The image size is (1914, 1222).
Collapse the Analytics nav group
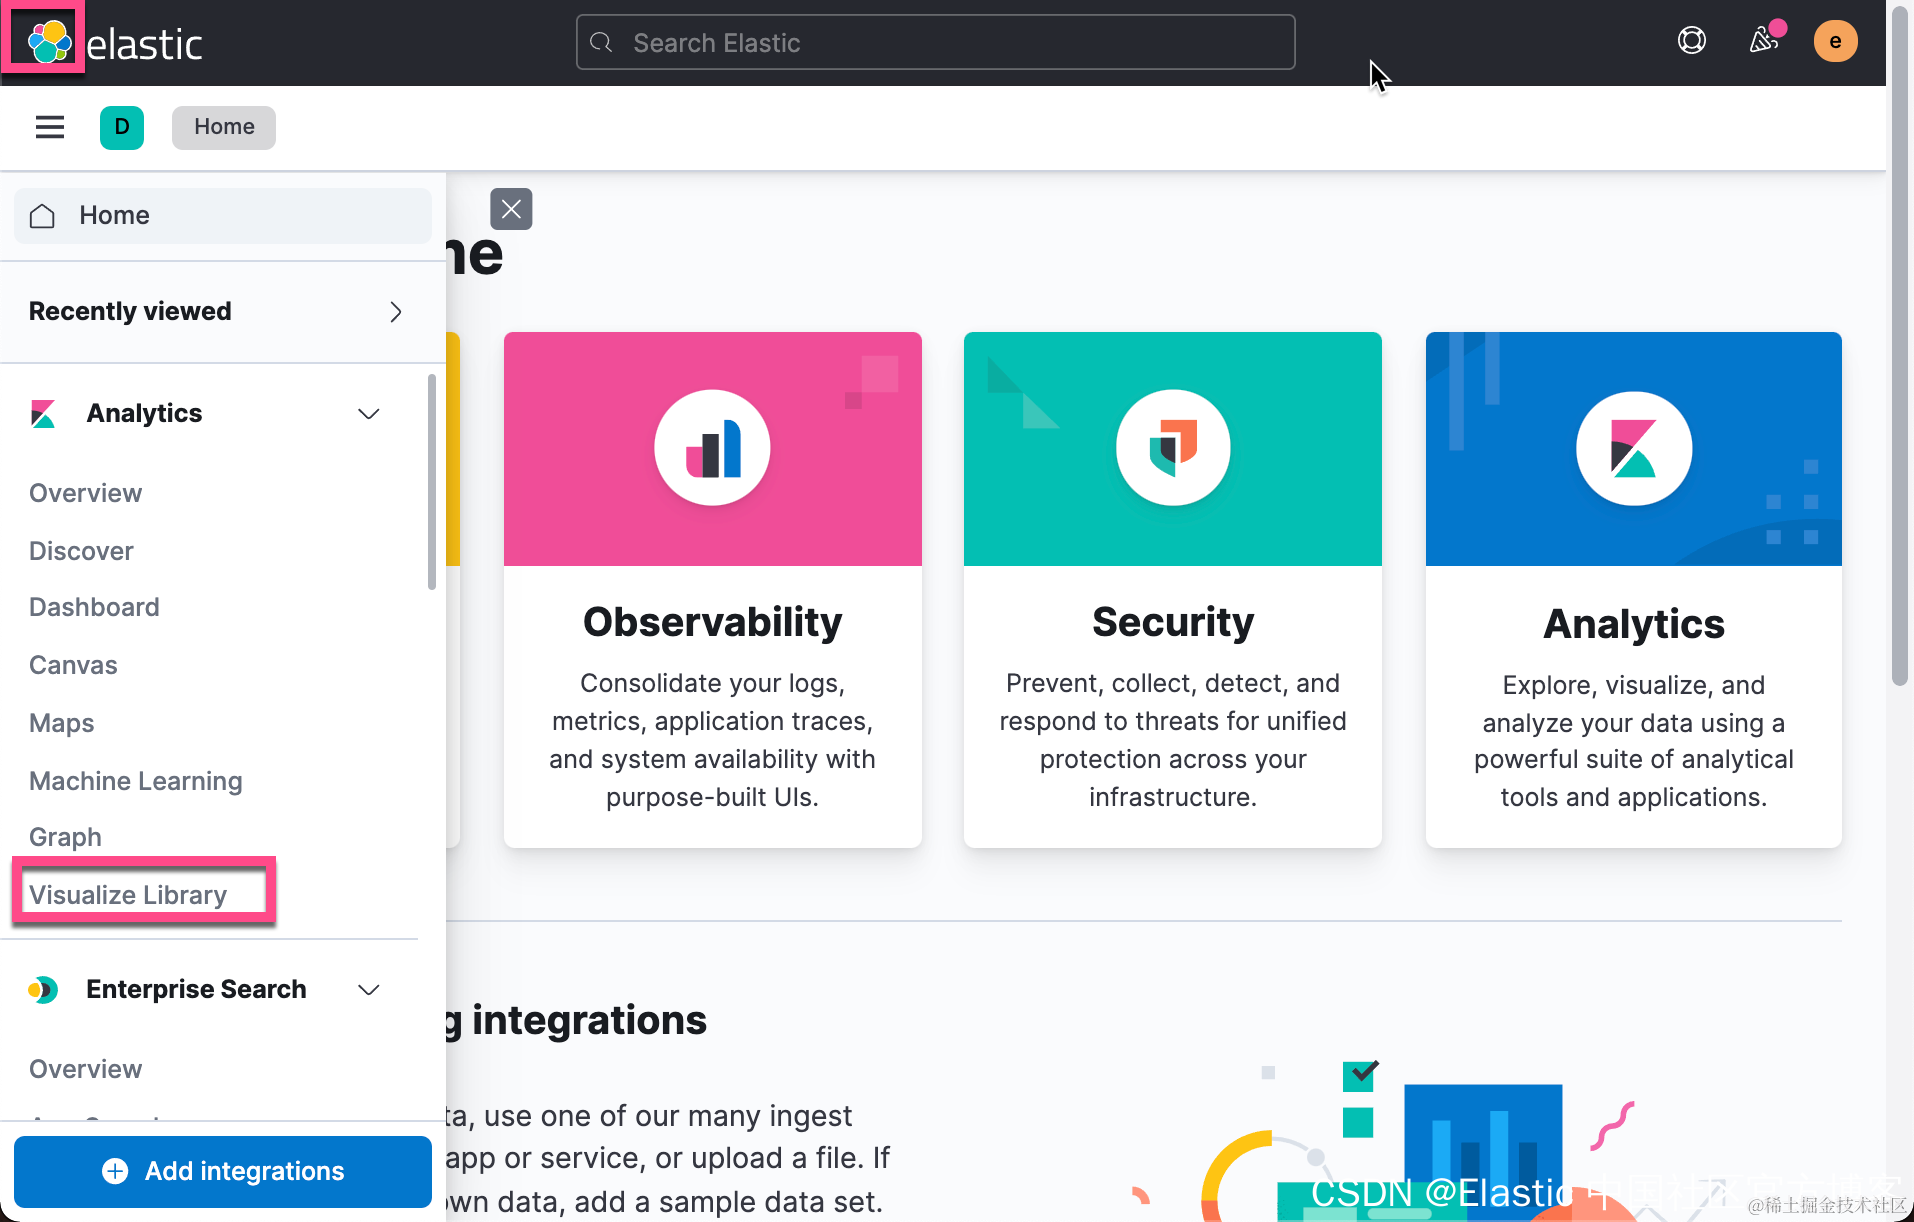(x=369, y=414)
